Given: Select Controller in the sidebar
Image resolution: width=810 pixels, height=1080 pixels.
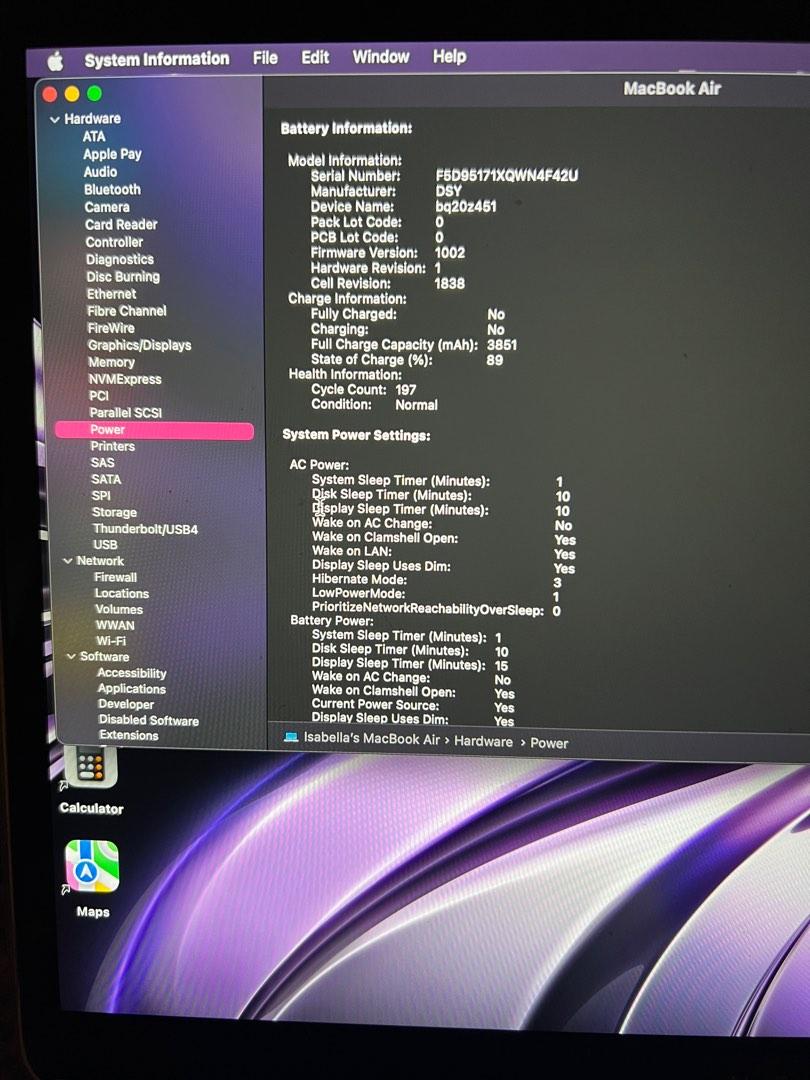Looking at the screenshot, I should [x=114, y=242].
